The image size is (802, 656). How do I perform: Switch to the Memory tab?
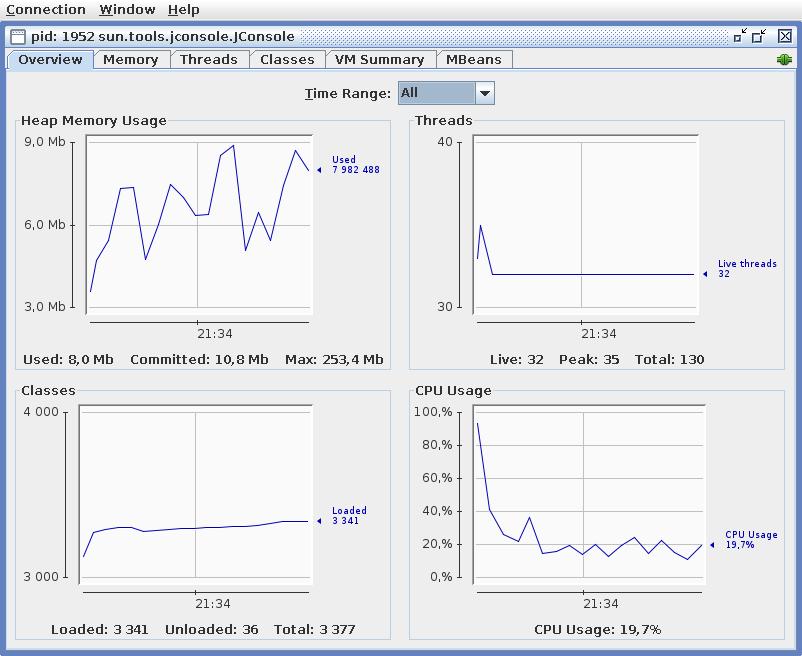[x=131, y=59]
